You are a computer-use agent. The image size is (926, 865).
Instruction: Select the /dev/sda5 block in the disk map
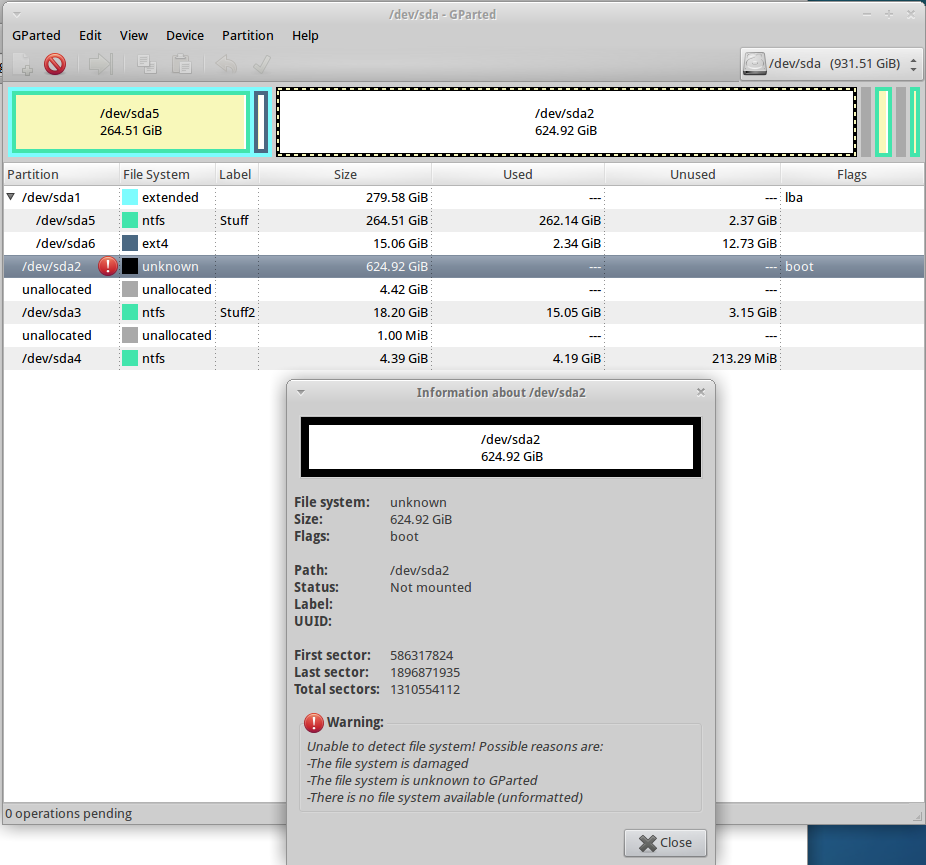pos(131,122)
